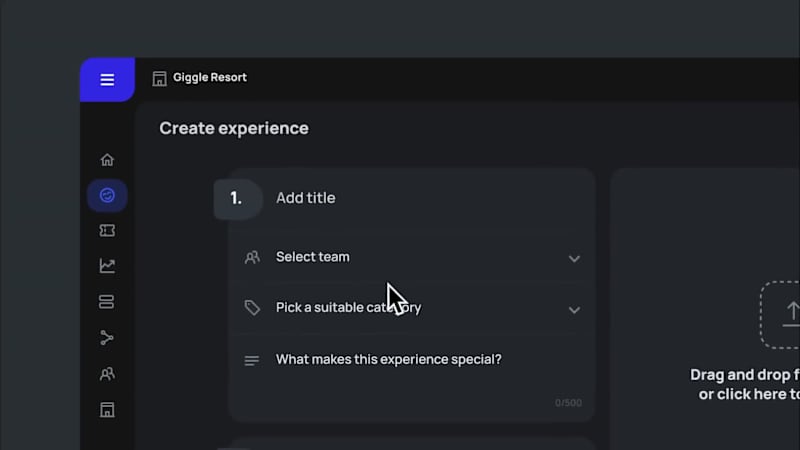
Task: Click the upload arrow dashed box
Action: [780, 315]
